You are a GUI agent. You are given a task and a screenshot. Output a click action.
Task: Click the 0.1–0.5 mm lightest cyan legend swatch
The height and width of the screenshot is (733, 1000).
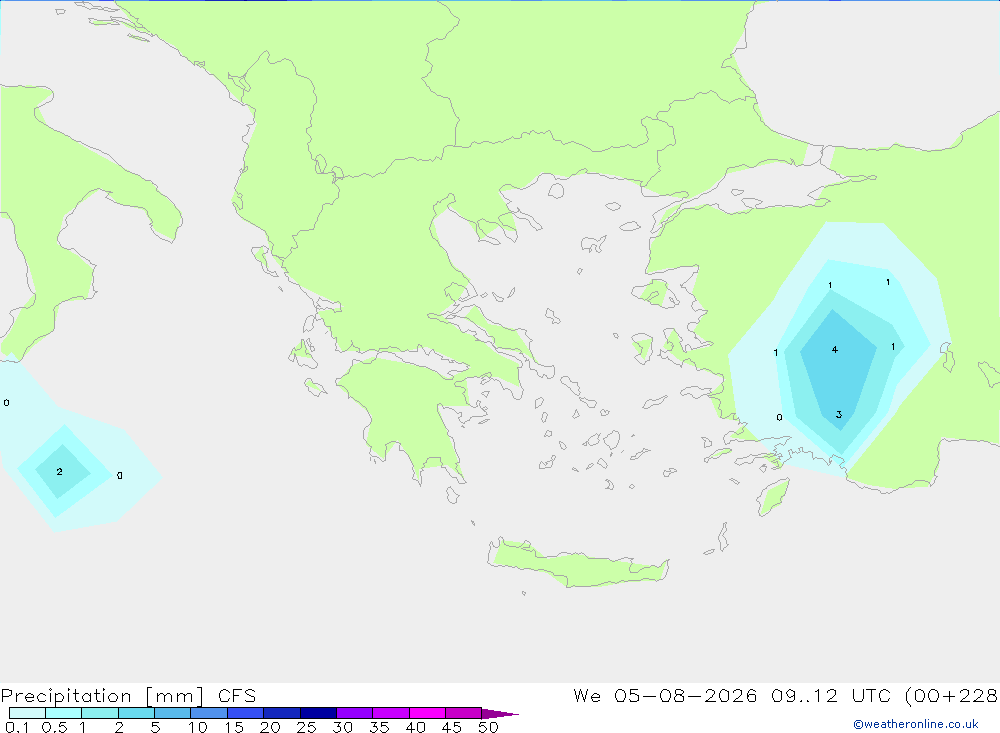27,713
